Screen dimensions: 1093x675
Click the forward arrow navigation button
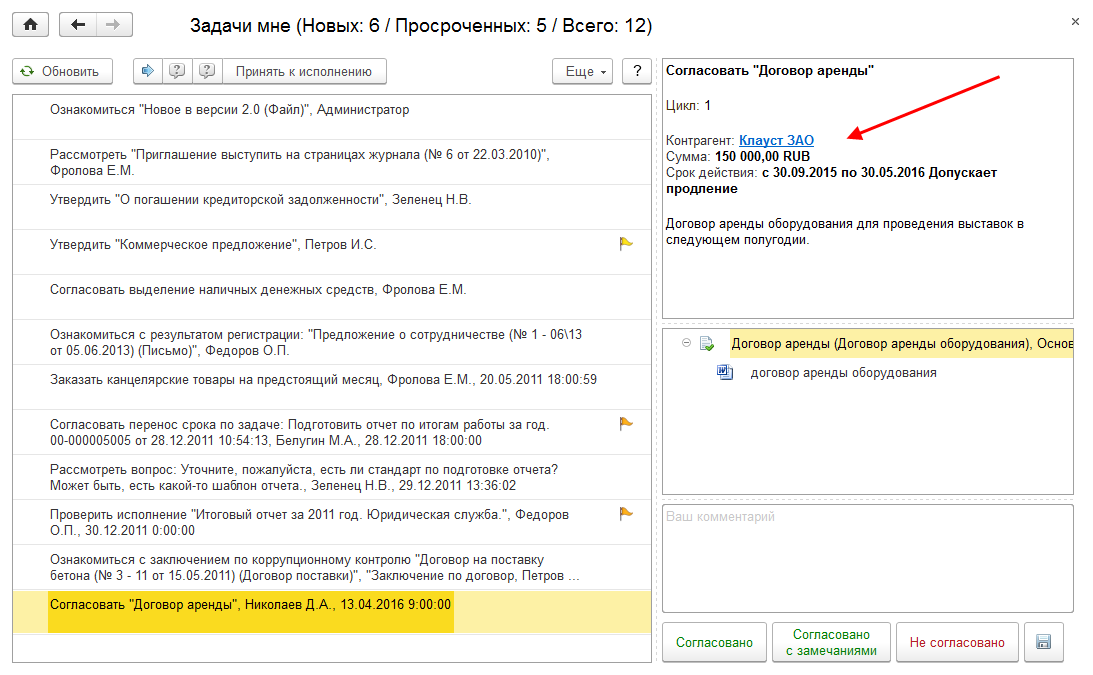tap(112, 25)
